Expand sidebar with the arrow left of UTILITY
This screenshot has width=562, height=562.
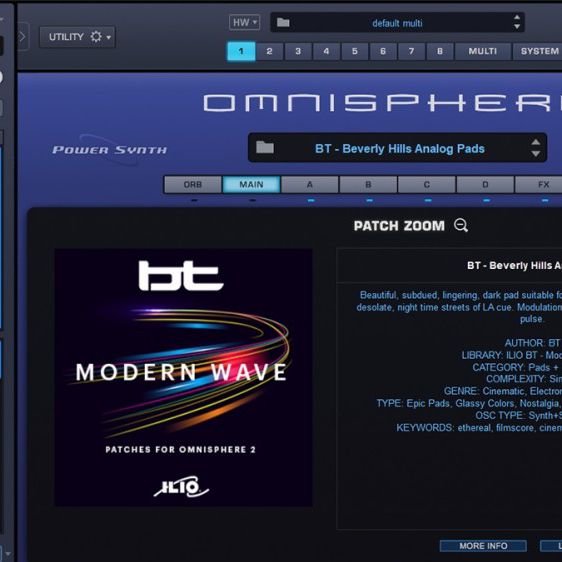(x=22, y=37)
